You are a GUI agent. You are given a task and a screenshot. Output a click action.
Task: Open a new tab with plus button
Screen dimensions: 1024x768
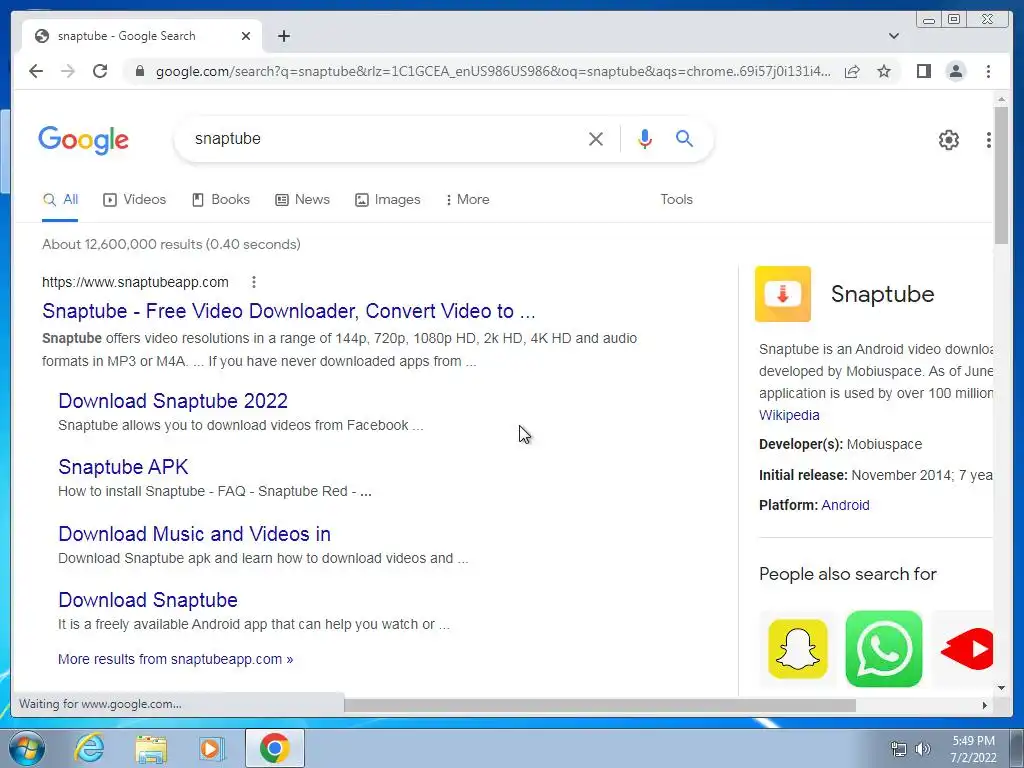click(x=283, y=36)
